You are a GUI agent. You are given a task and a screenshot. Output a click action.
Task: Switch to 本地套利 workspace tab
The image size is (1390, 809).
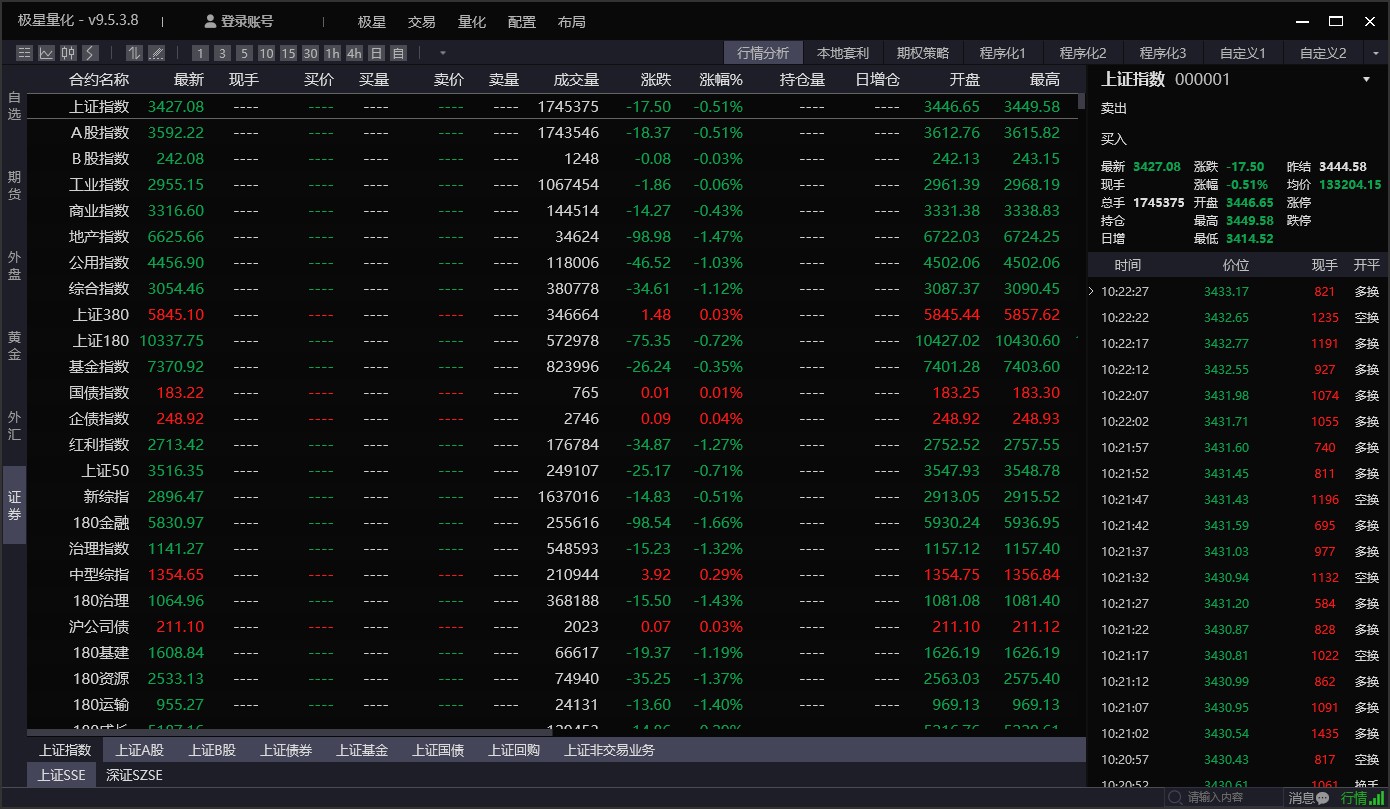[x=843, y=53]
